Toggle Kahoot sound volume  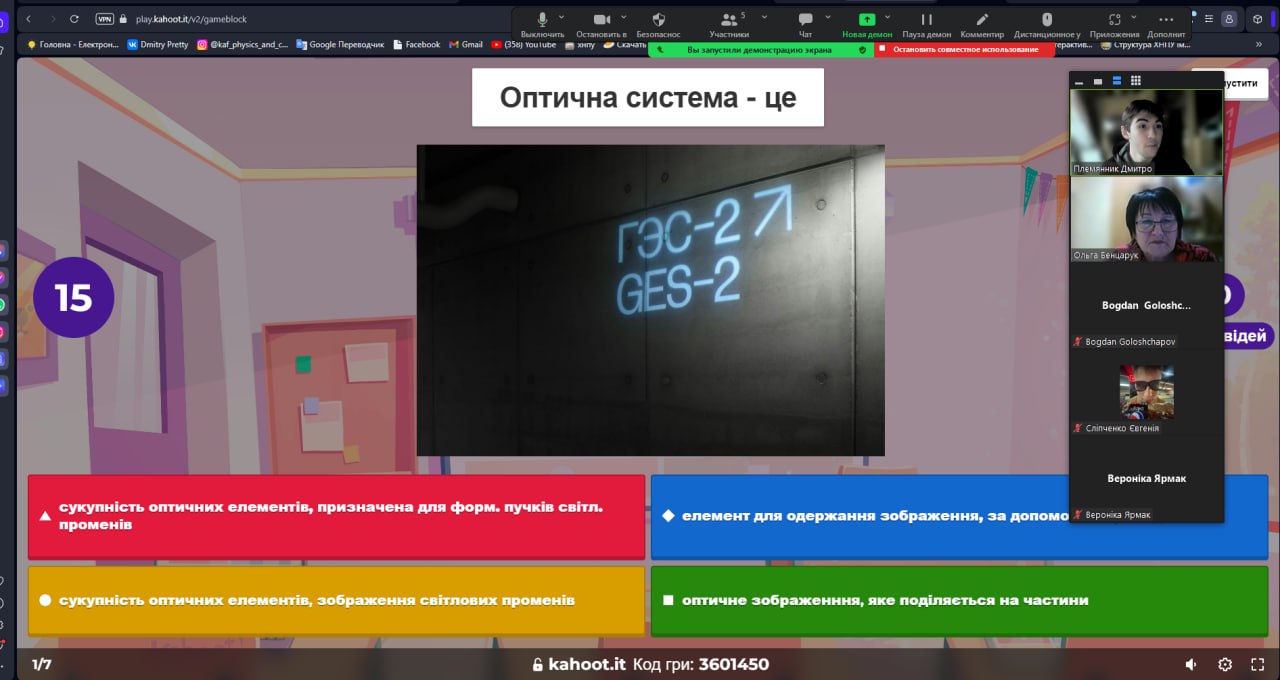[x=1191, y=664]
